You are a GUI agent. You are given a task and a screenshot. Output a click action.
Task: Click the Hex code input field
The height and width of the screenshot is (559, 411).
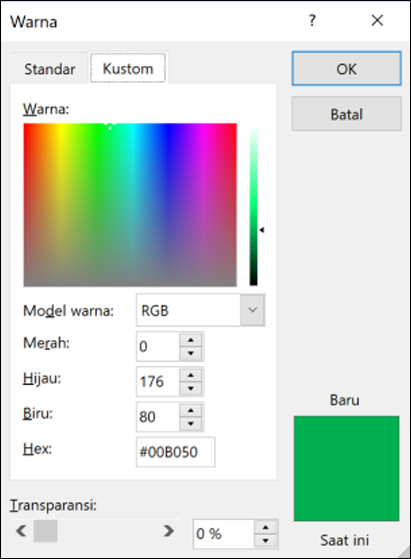coord(176,452)
